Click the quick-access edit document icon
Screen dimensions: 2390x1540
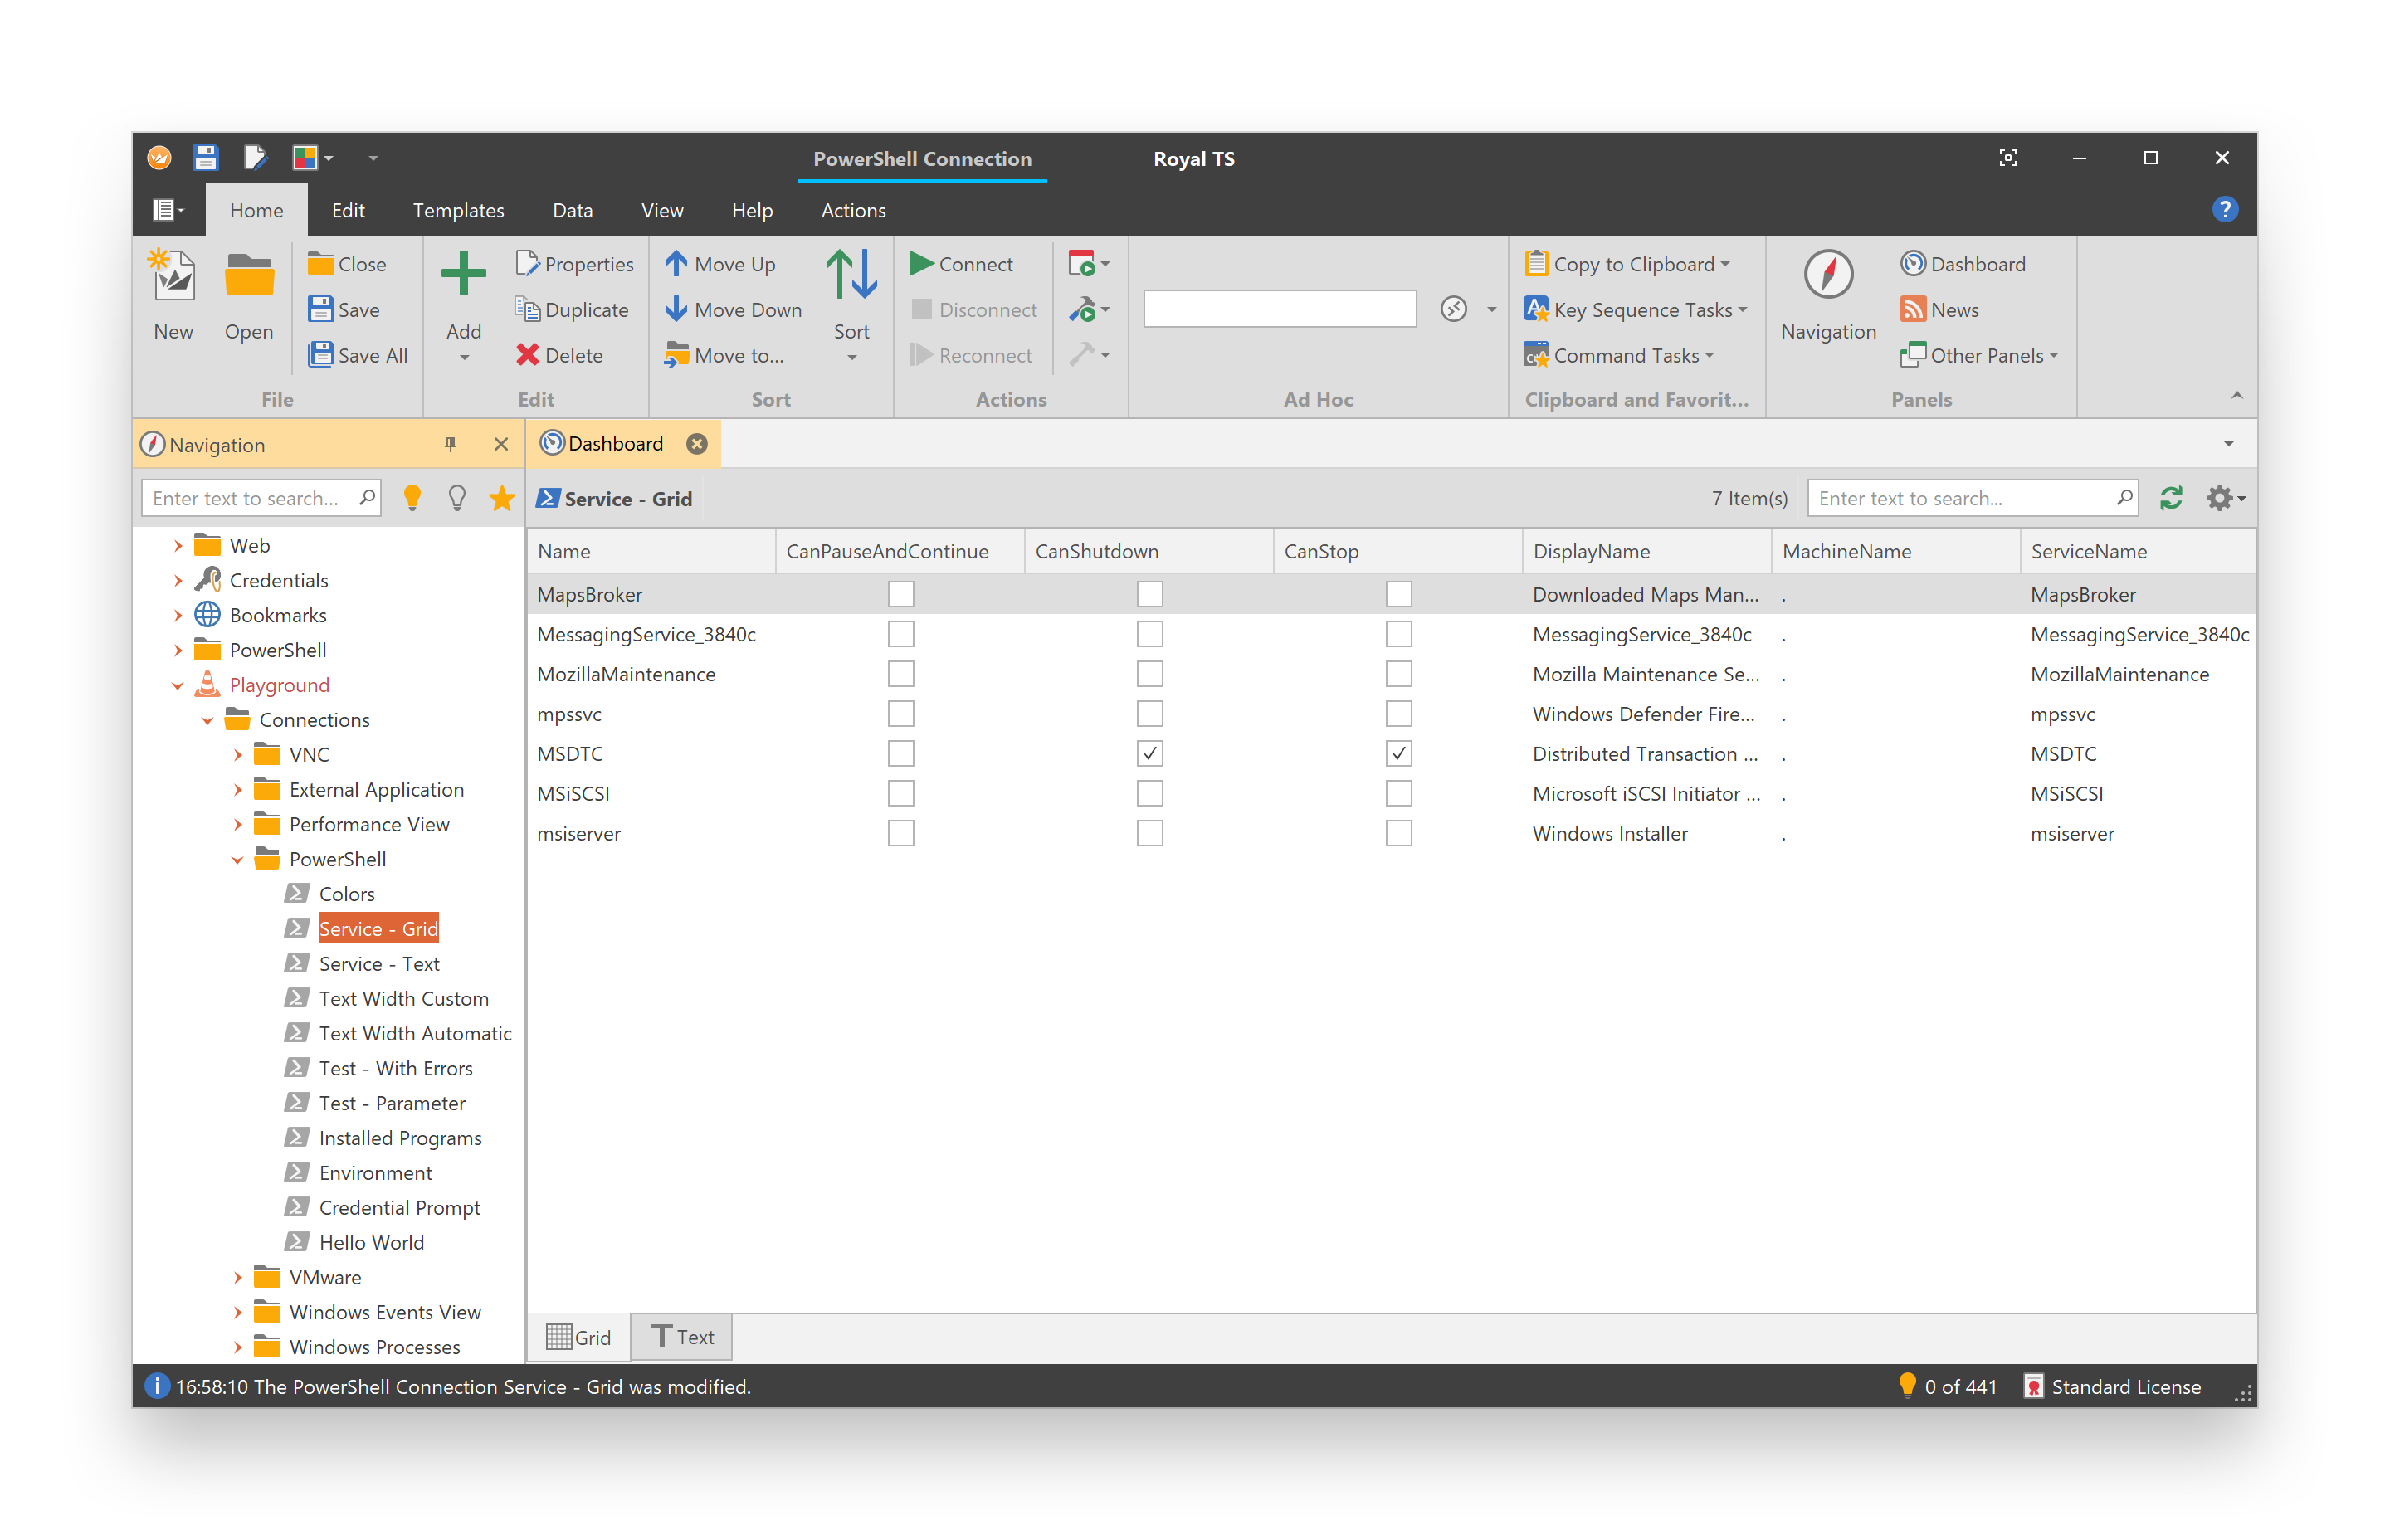(x=255, y=157)
